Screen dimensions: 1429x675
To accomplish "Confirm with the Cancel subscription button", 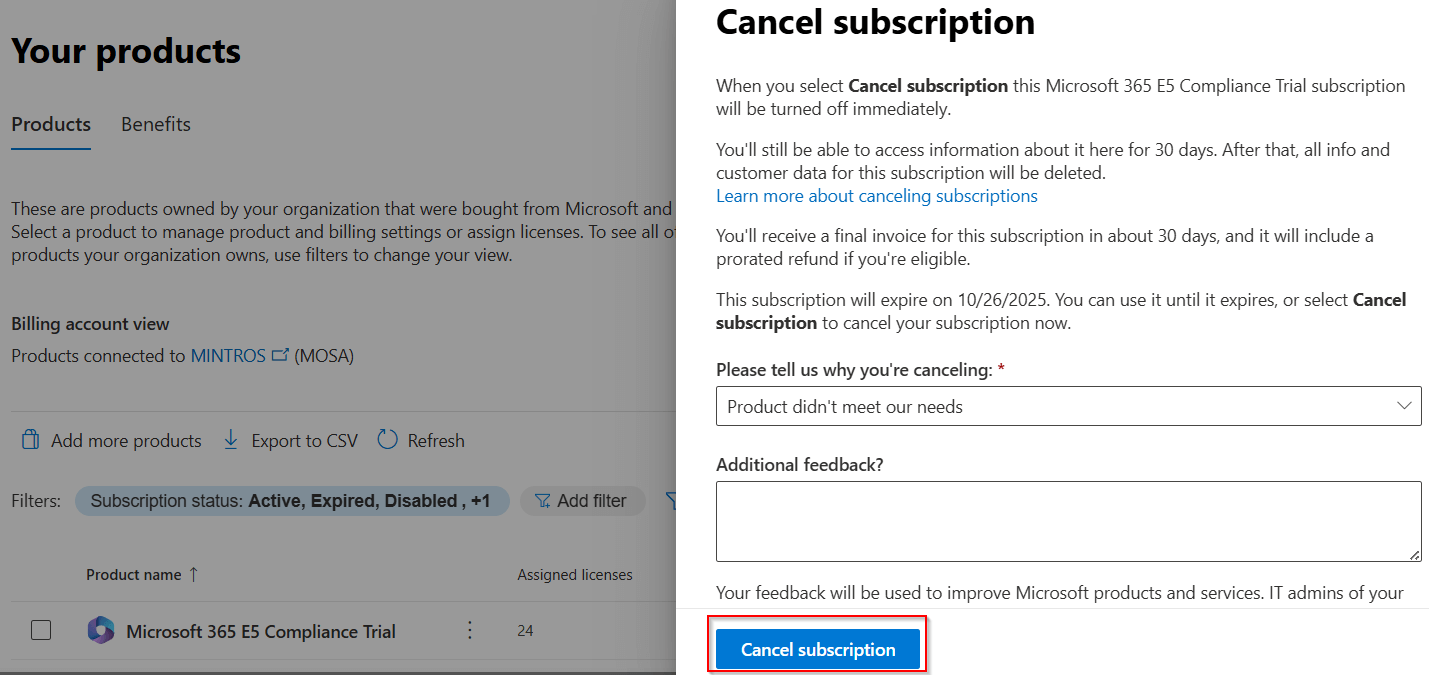I will pos(818,648).
